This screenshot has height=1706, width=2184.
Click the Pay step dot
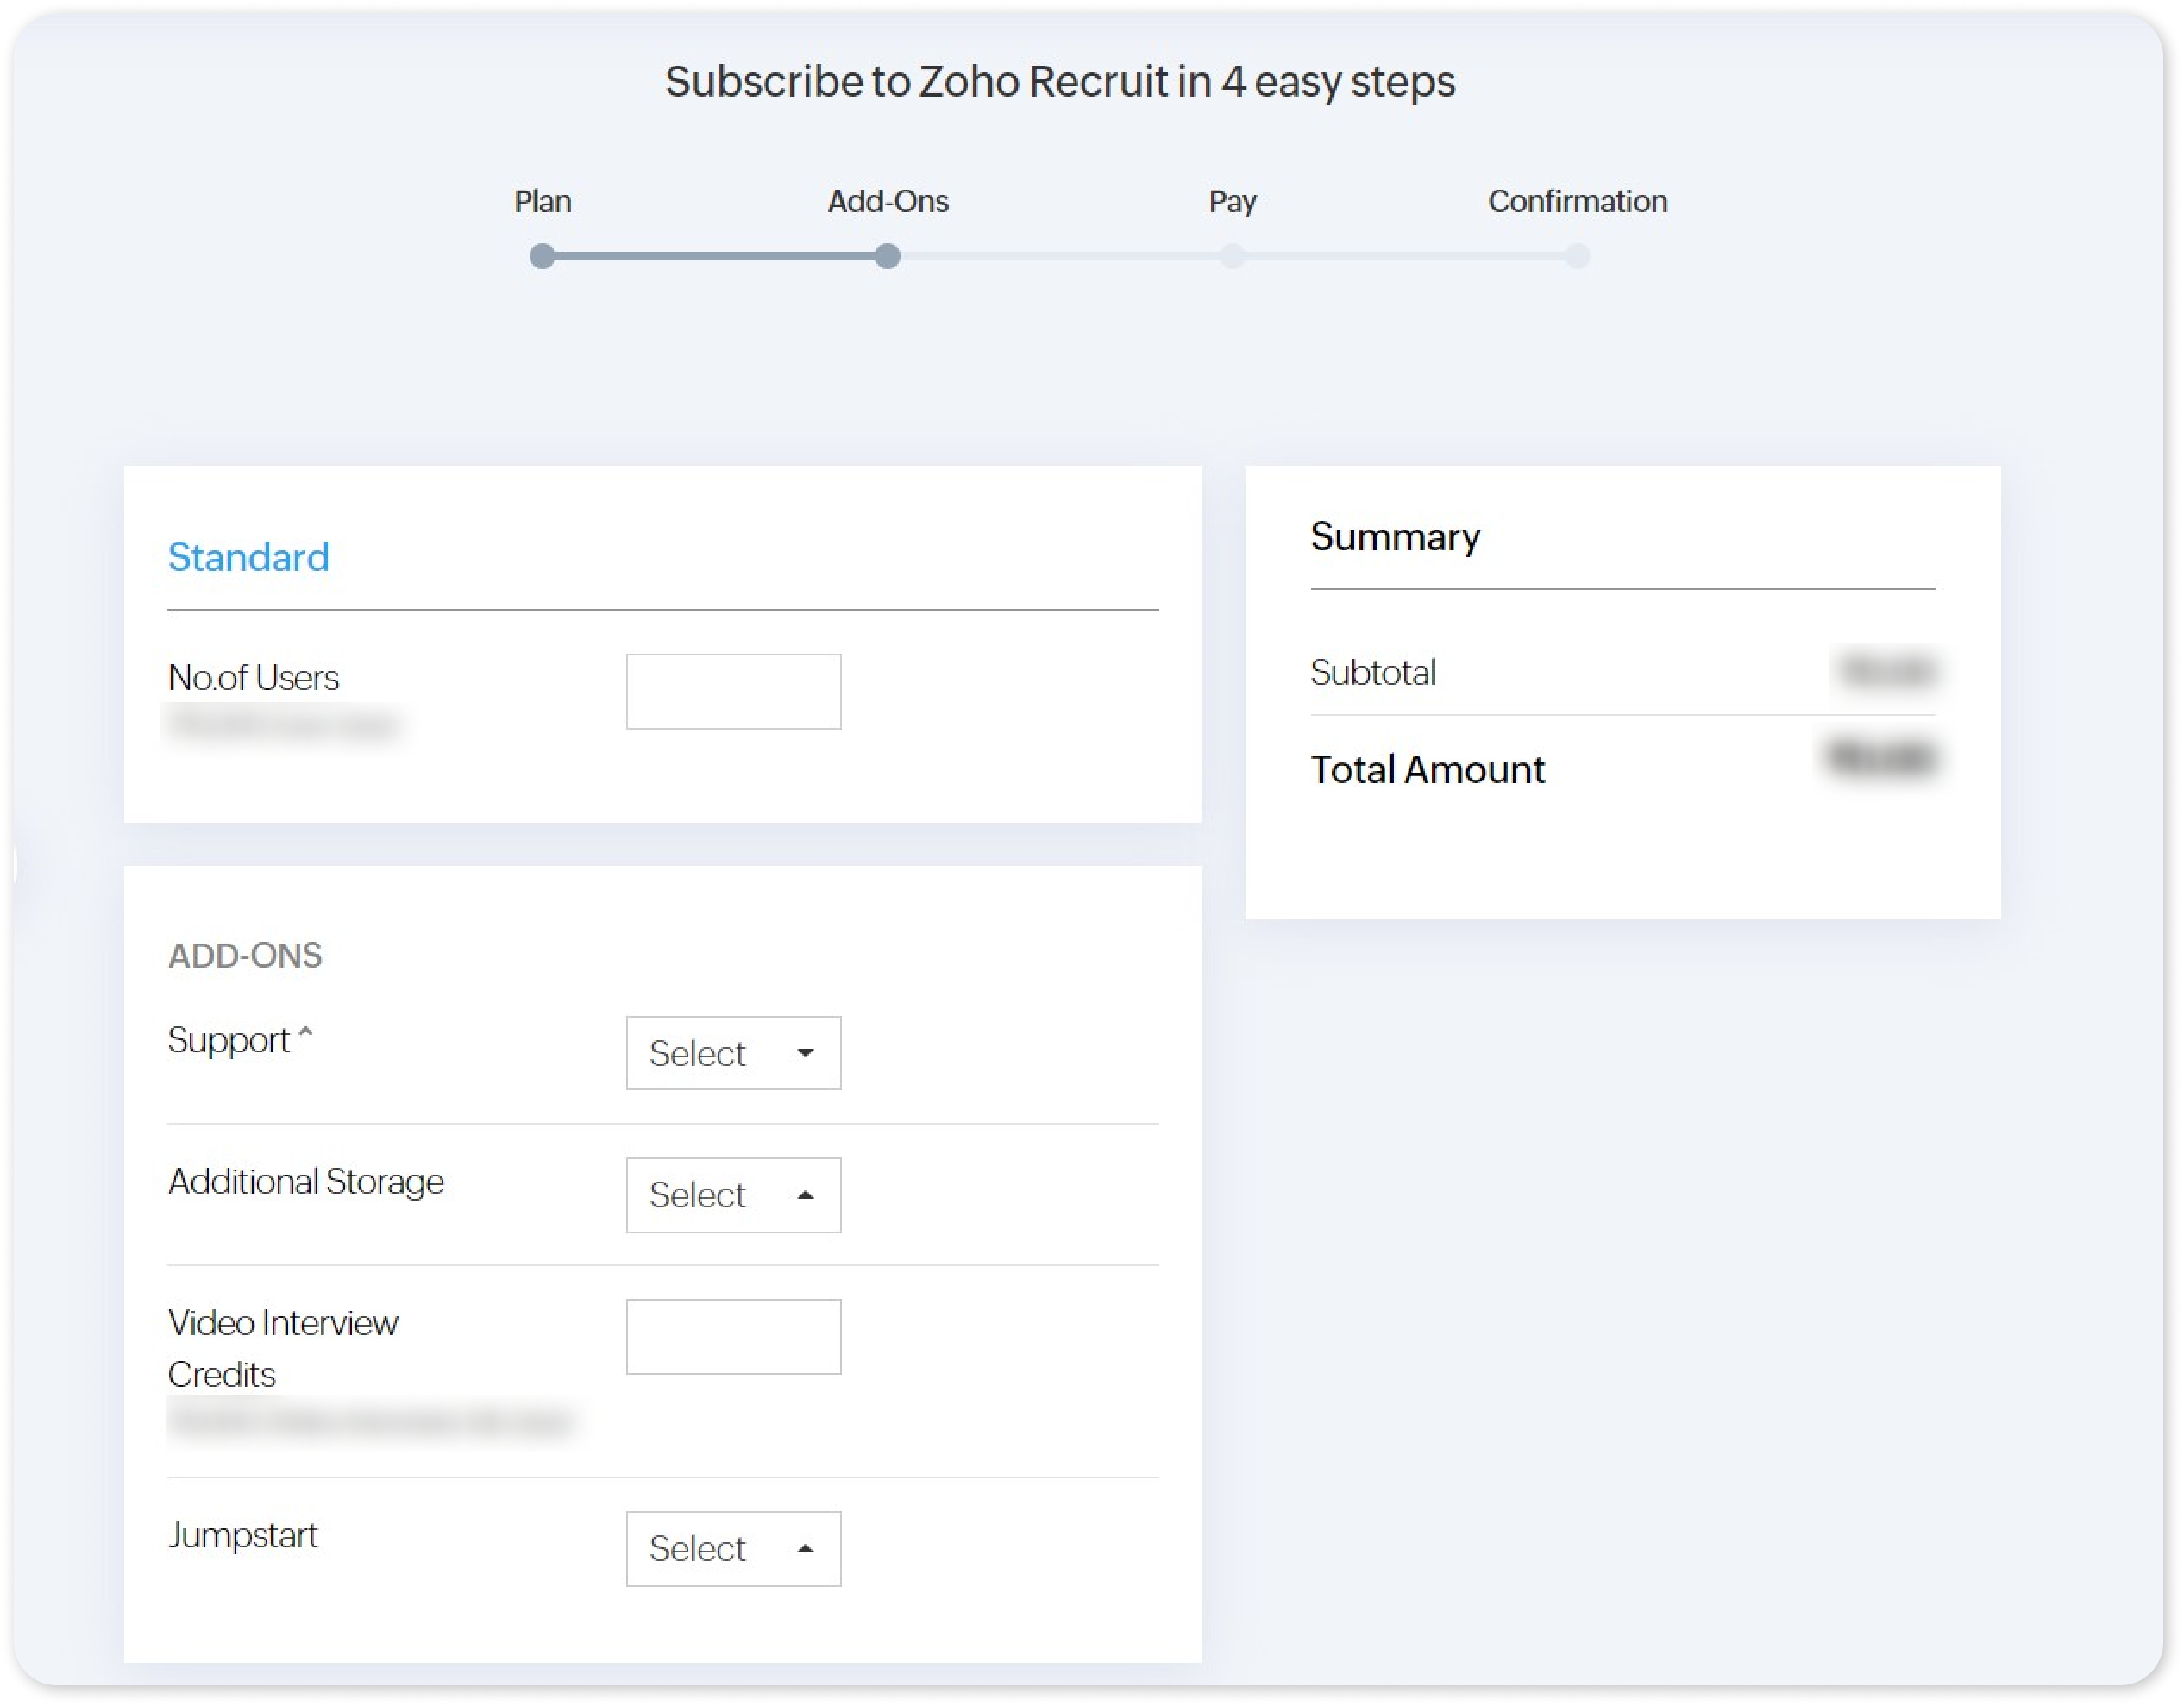(x=1232, y=257)
